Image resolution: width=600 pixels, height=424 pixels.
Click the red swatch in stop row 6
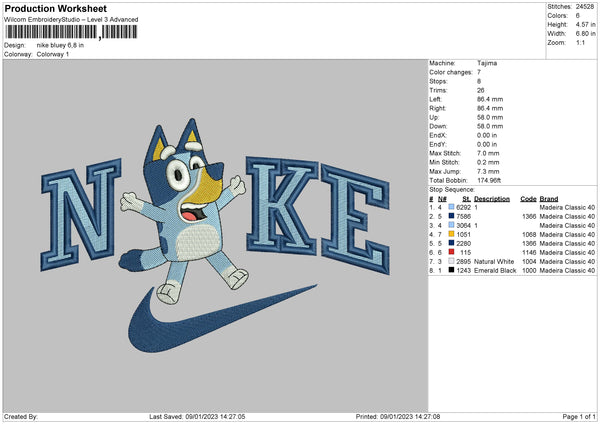click(x=451, y=252)
